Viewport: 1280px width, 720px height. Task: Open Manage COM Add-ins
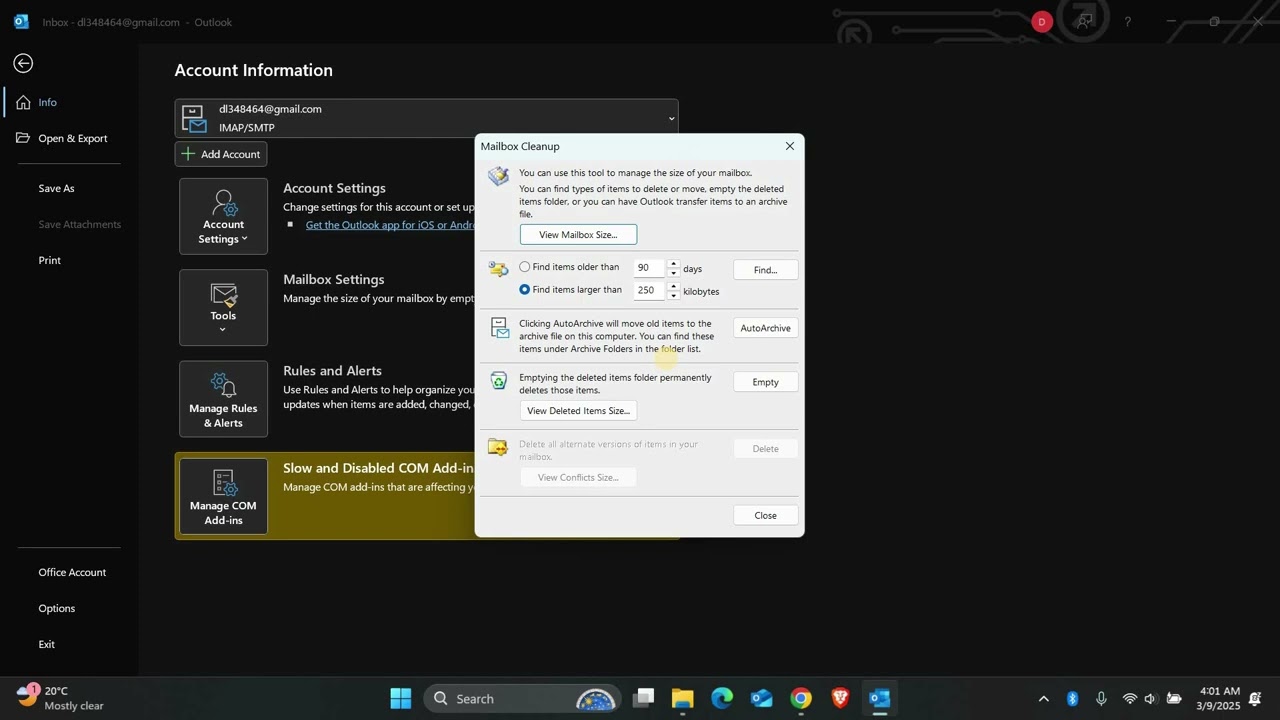(x=223, y=496)
